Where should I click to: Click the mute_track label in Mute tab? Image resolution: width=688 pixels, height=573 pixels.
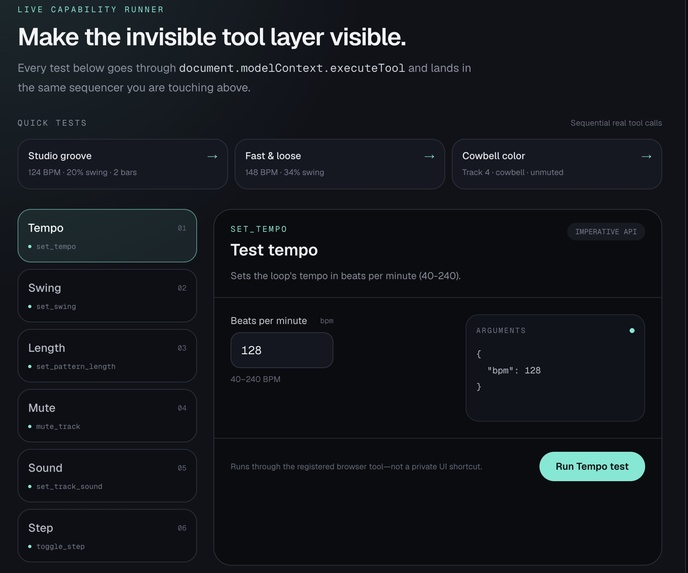pyautogui.click(x=58, y=426)
